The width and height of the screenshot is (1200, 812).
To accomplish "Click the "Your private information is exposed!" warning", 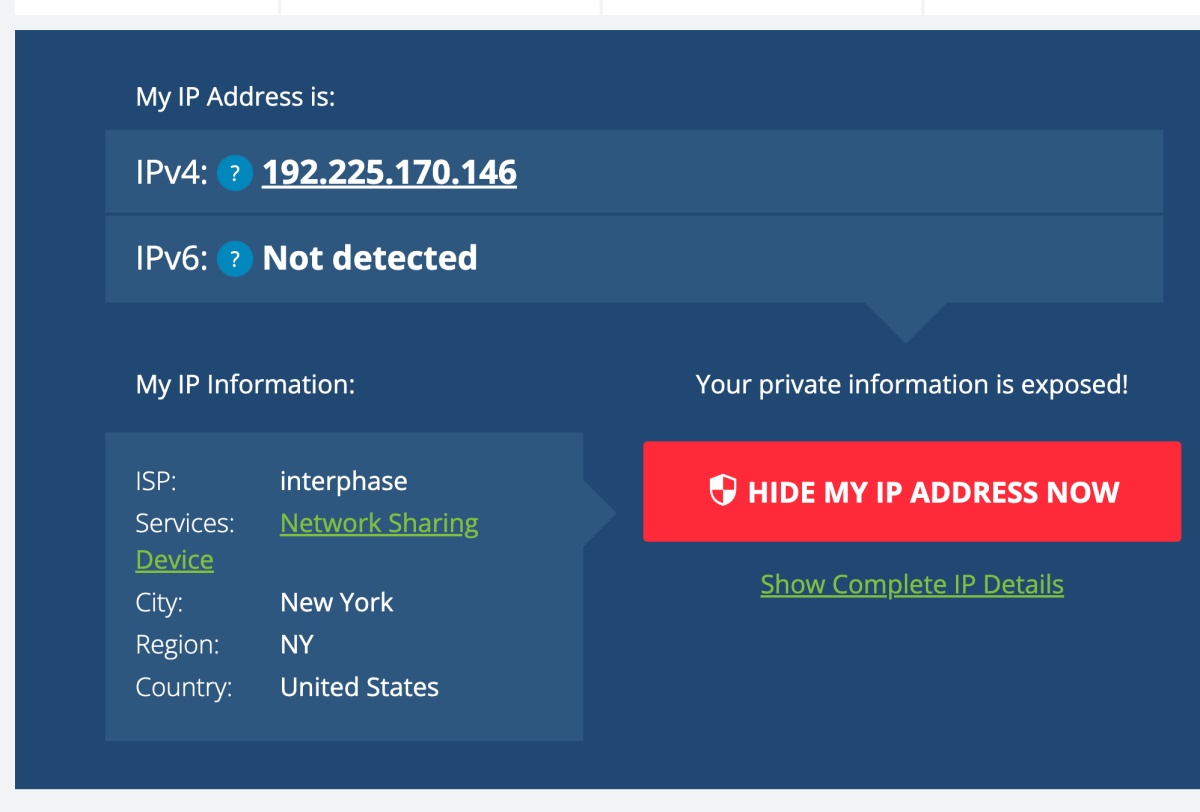I will pyautogui.click(x=912, y=385).
